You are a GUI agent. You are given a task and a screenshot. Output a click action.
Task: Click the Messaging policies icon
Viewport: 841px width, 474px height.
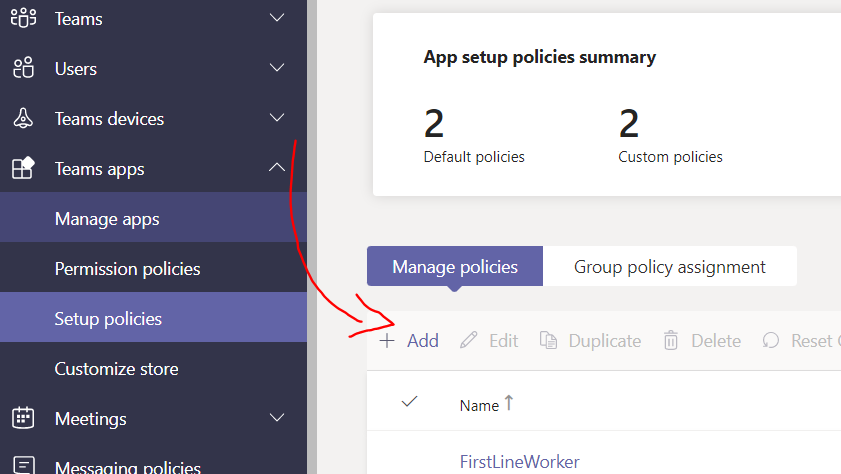pyautogui.click(x=23, y=465)
